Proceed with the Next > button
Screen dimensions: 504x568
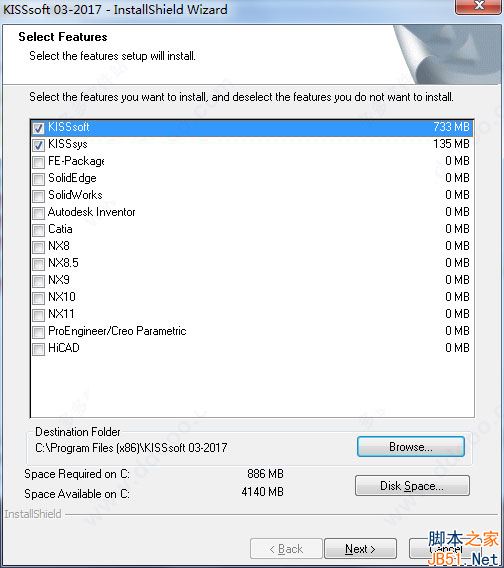360,549
